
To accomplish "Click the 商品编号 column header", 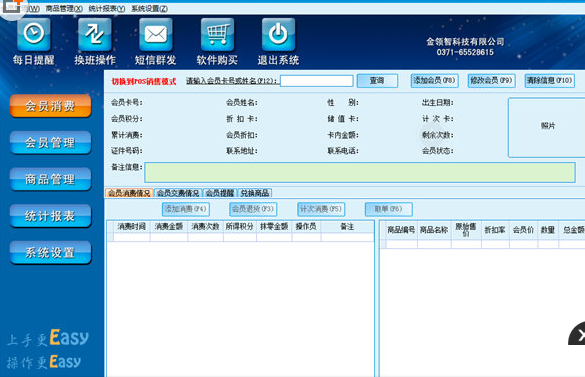I will tap(401, 230).
